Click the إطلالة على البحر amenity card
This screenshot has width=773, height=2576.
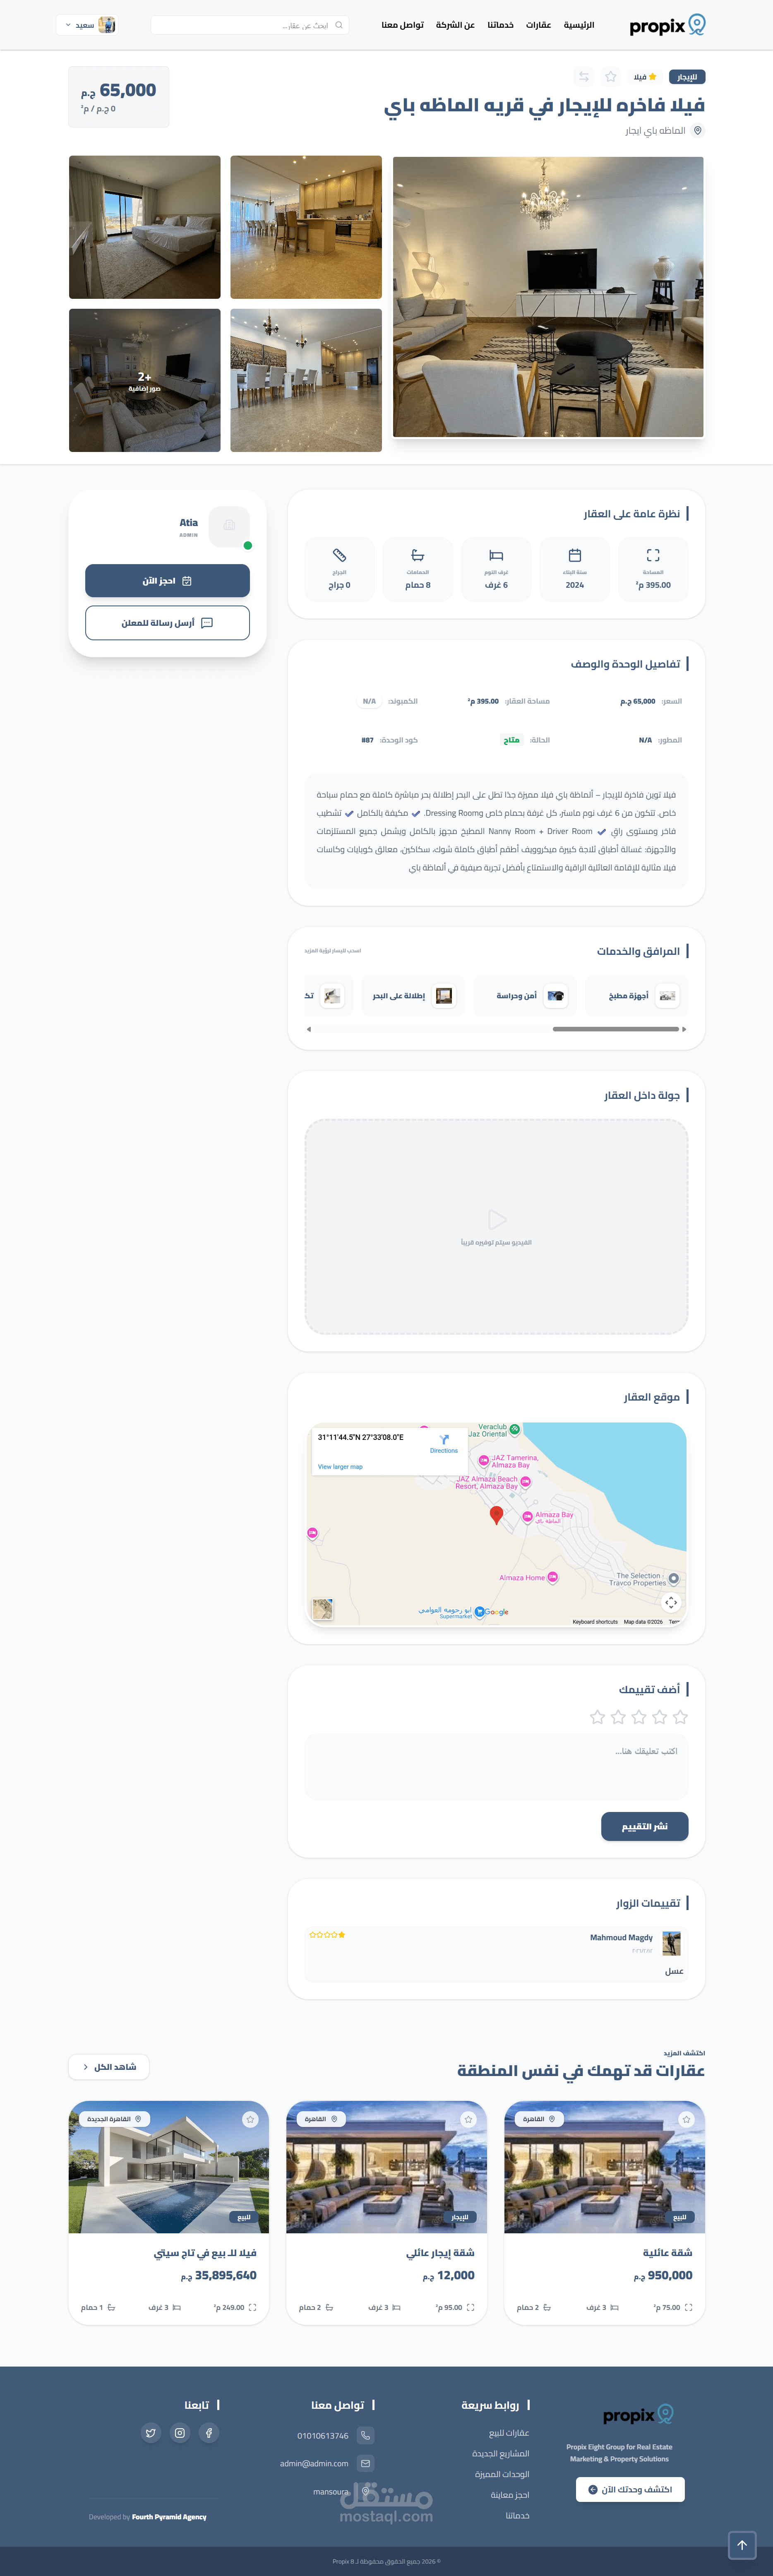tap(413, 996)
